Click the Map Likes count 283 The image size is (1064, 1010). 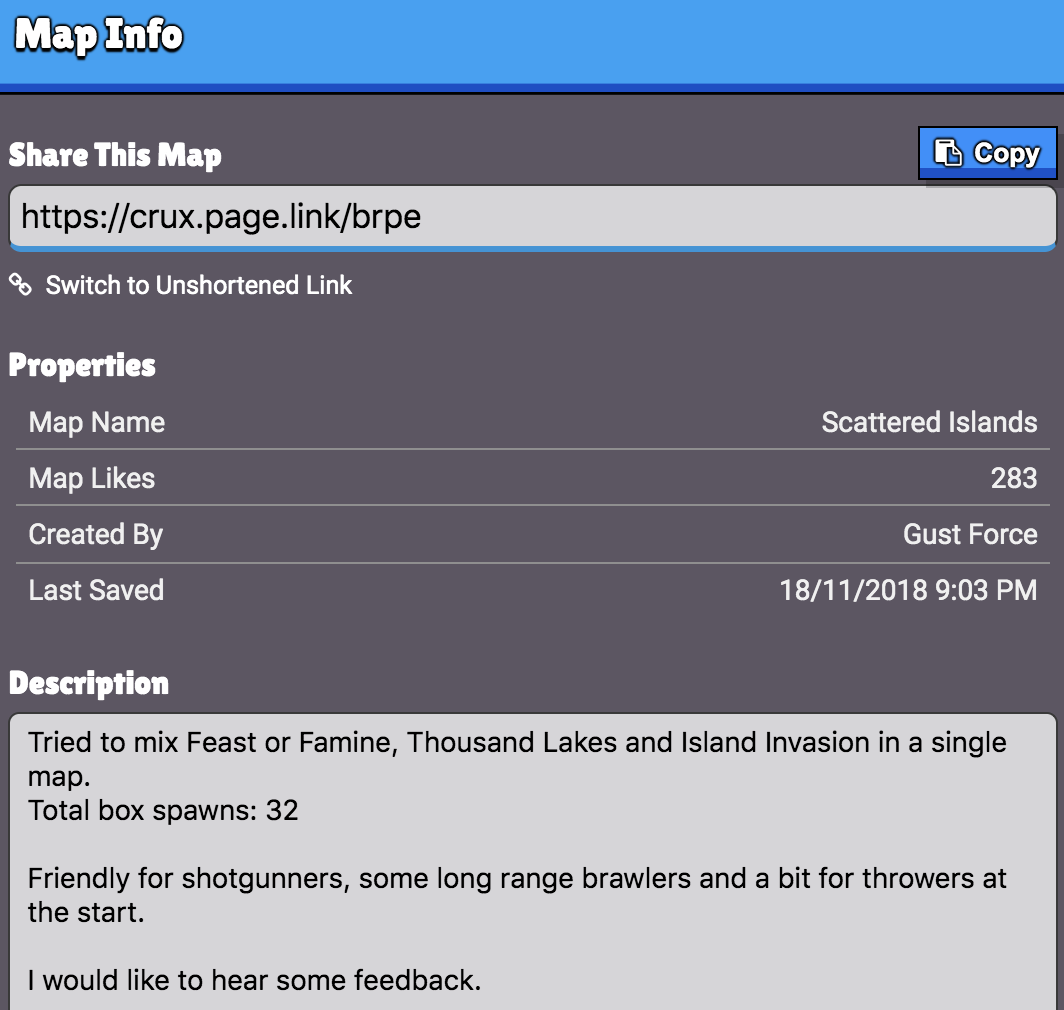click(x=1014, y=479)
